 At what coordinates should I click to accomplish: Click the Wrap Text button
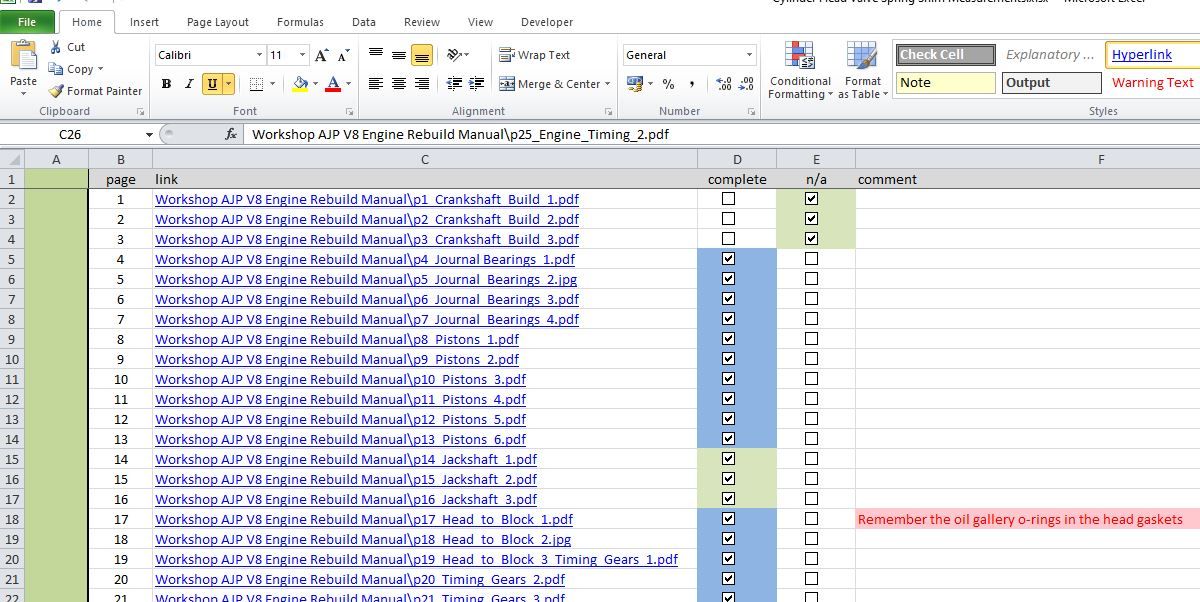click(x=535, y=55)
